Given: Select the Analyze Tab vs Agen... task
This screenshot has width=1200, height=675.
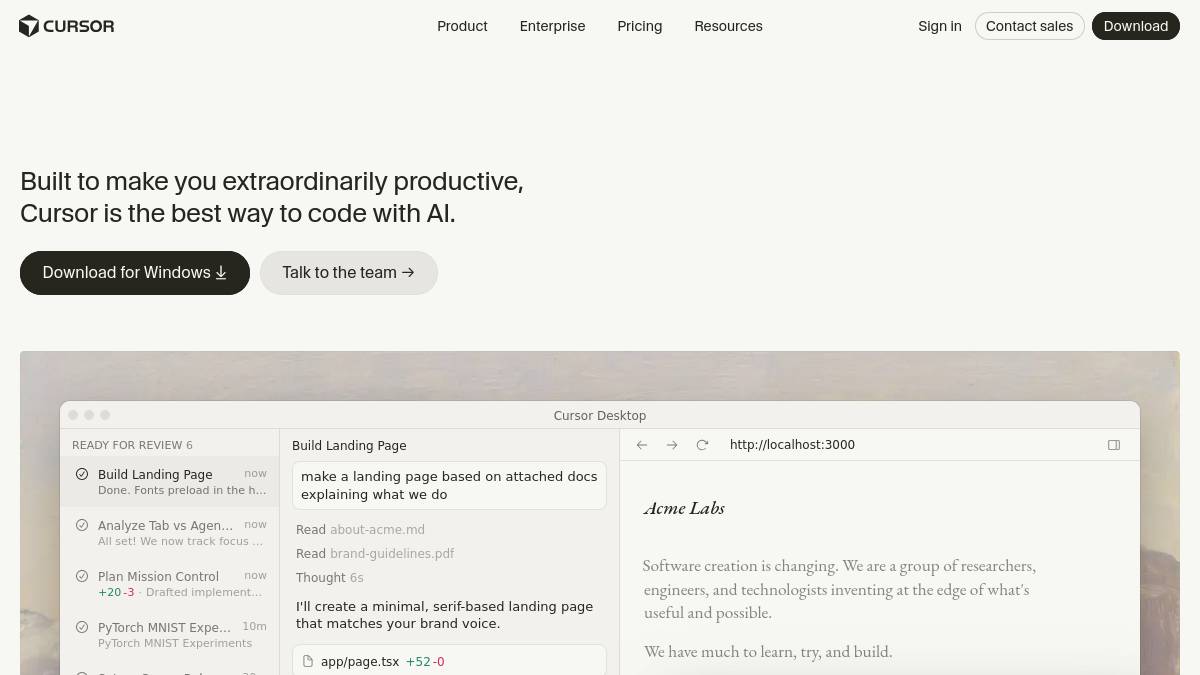Looking at the screenshot, I should [170, 533].
